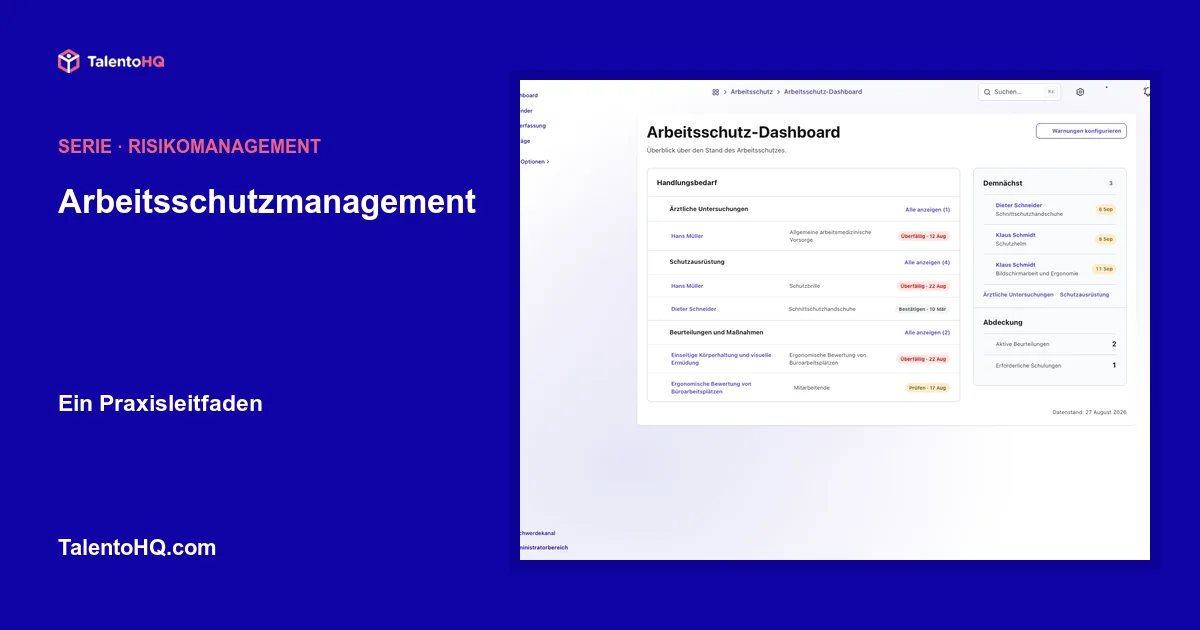1200x630 pixels.
Task: Click the Datenstand: 27 August 2026 text
Action: (1089, 412)
